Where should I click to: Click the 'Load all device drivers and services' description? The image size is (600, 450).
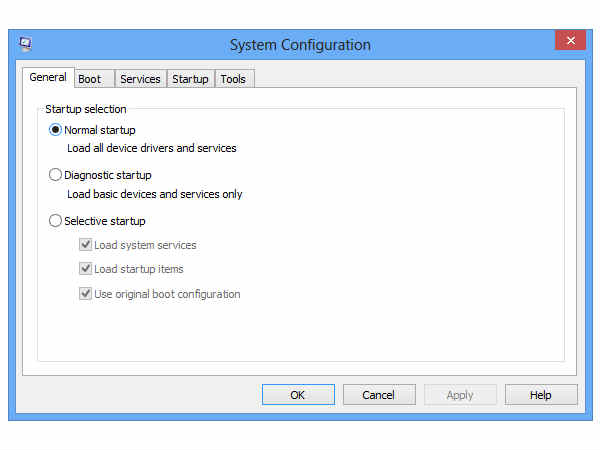click(x=151, y=148)
